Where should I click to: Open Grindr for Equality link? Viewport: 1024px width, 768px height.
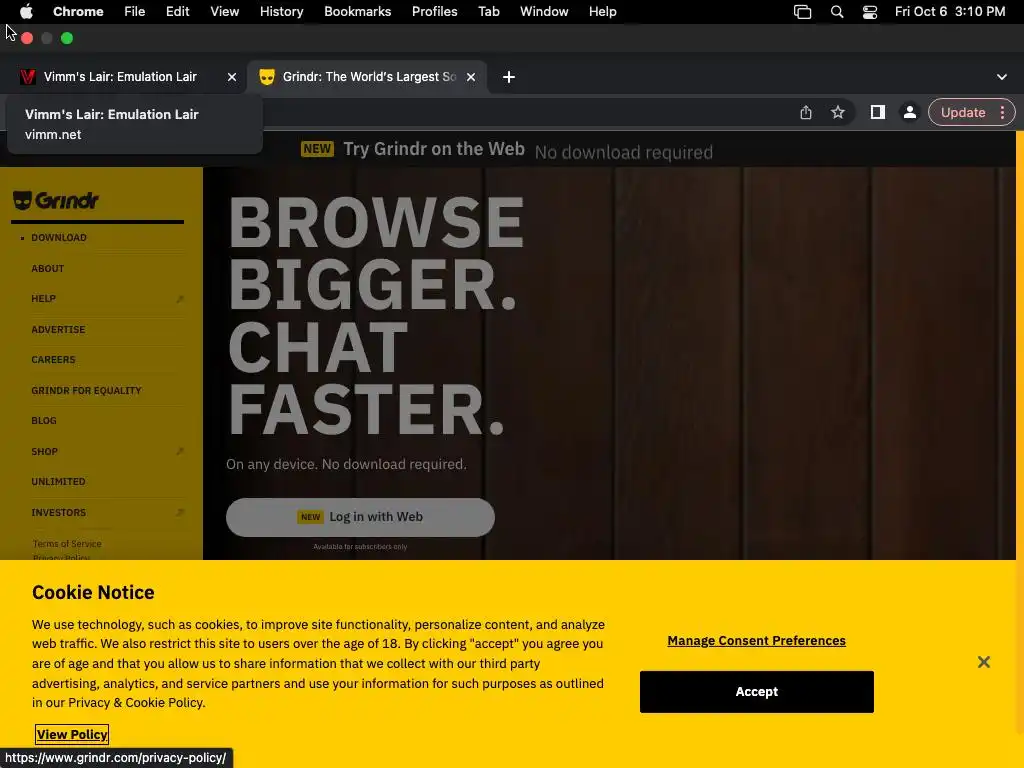point(86,391)
